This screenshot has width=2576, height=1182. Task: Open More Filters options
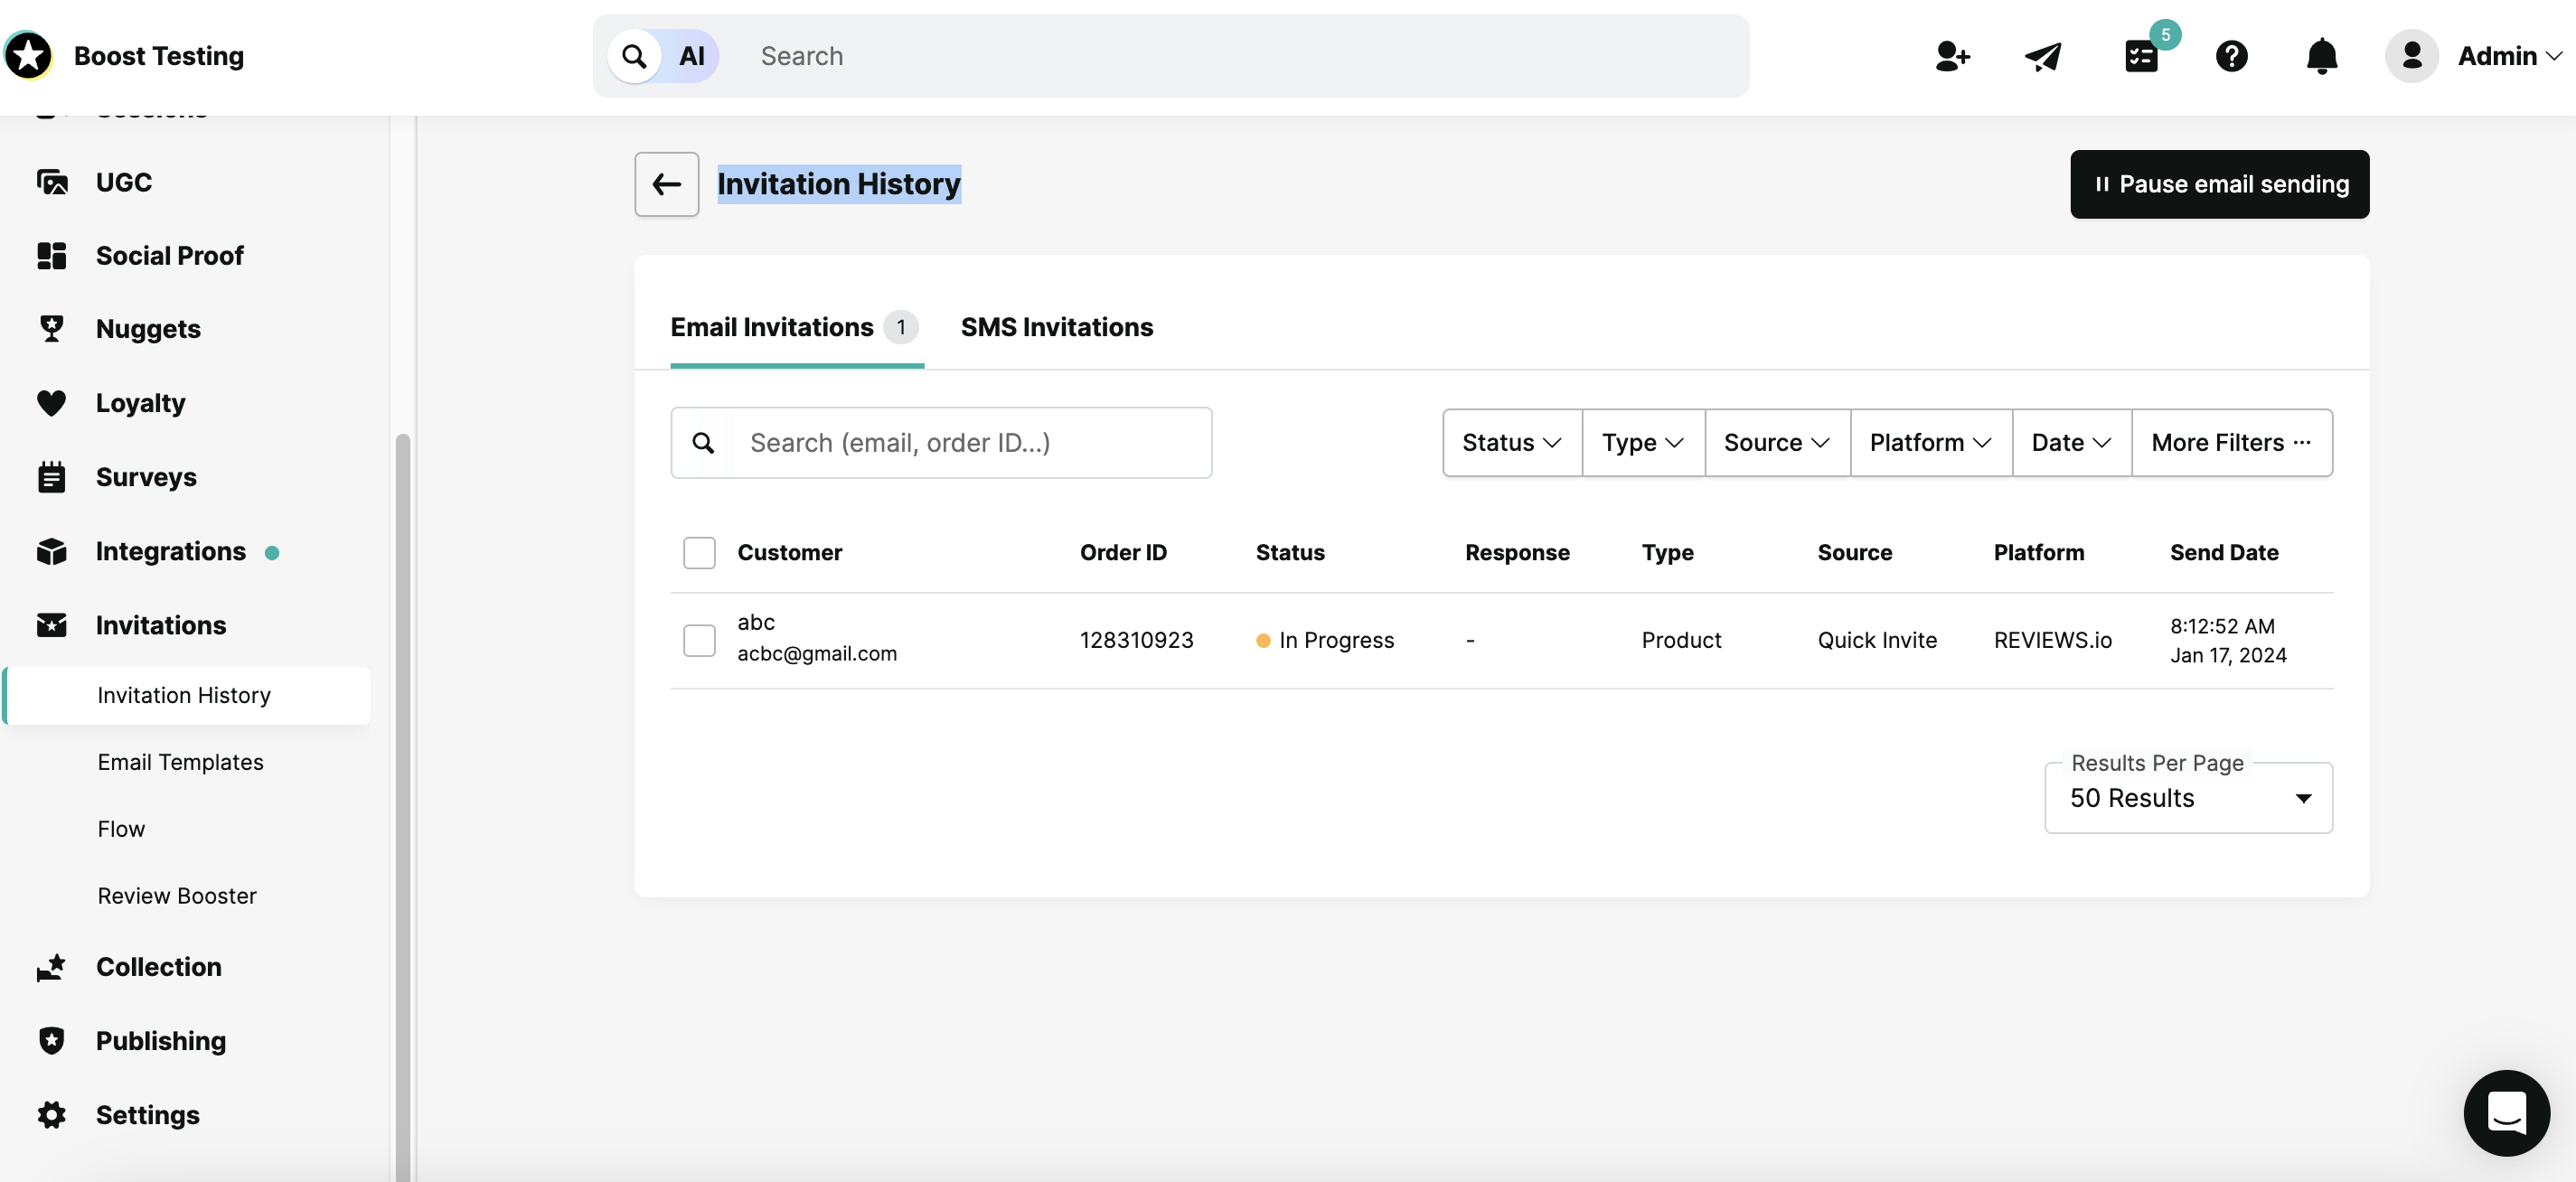pyautogui.click(x=2231, y=442)
